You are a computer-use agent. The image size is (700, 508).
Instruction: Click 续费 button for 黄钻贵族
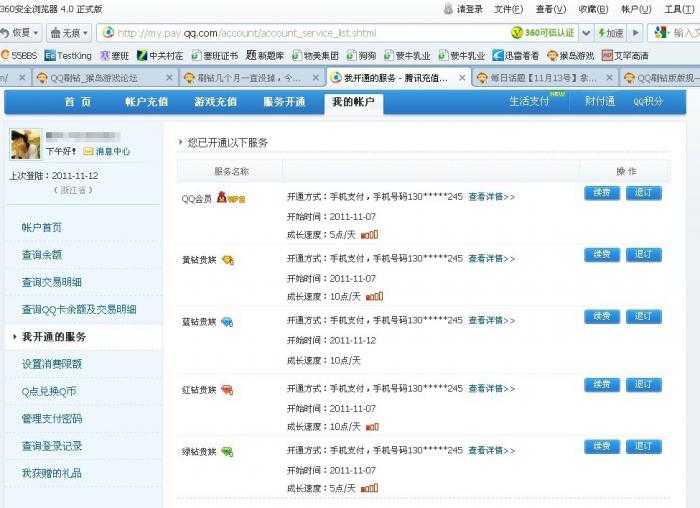click(x=602, y=255)
